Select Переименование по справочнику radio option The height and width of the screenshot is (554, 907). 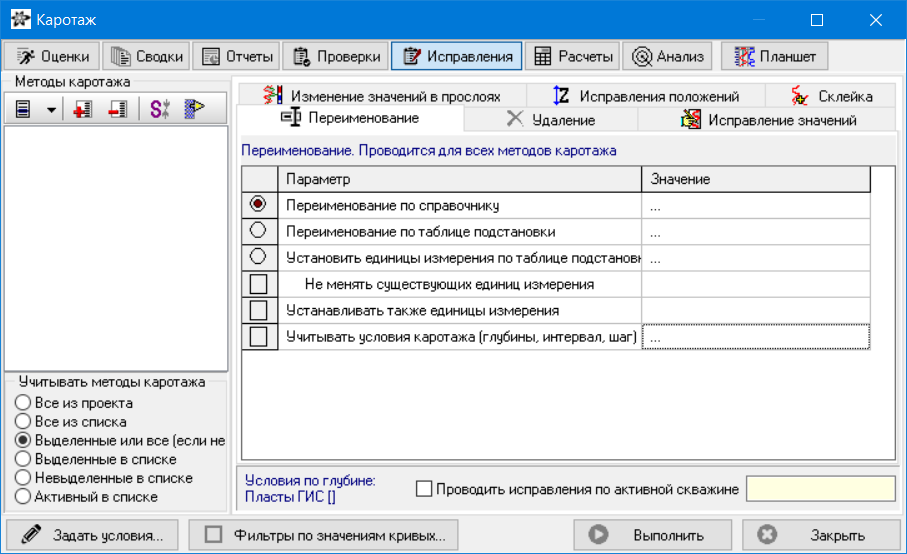[x=258, y=204]
